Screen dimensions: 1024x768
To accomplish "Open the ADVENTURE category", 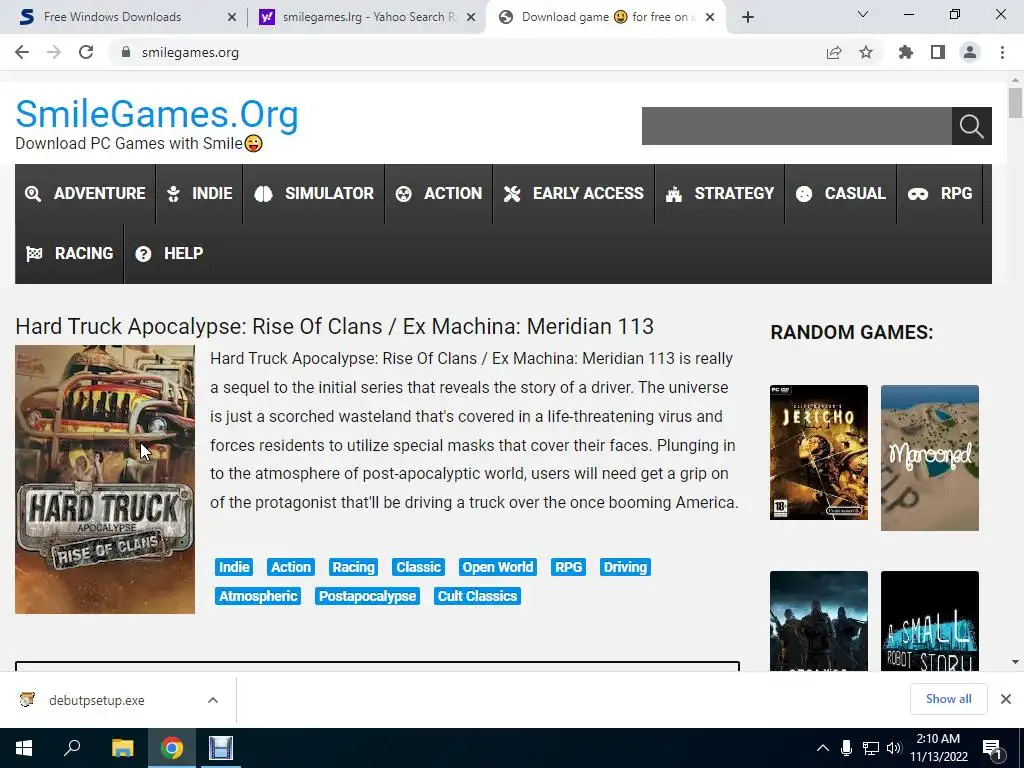I will pos(86,193).
